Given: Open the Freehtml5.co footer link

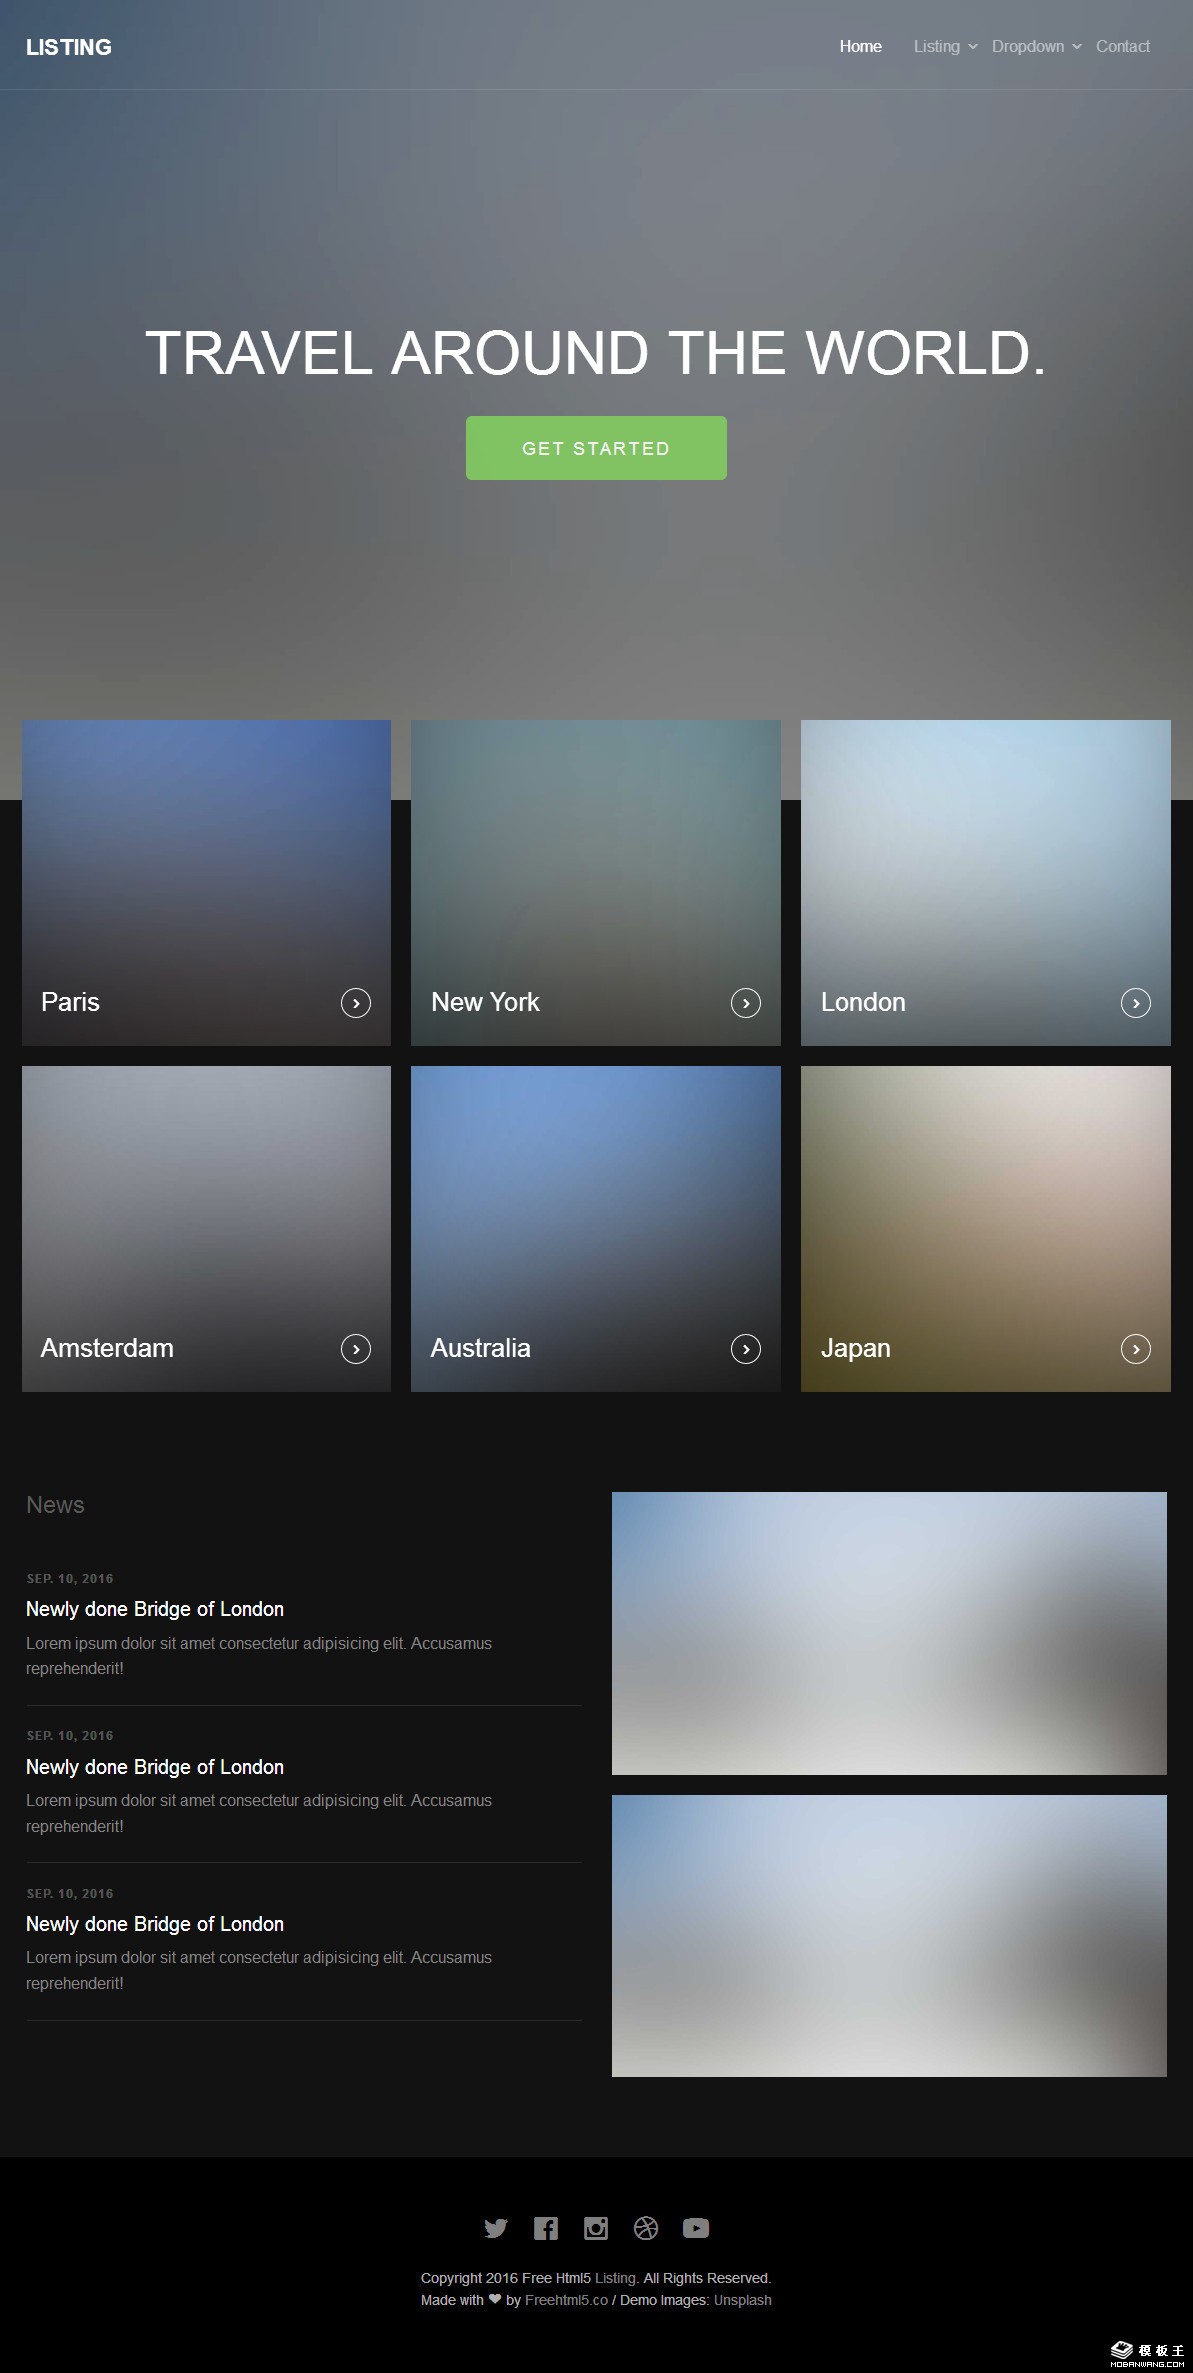Looking at the screenshot, I should (566, 2299).
